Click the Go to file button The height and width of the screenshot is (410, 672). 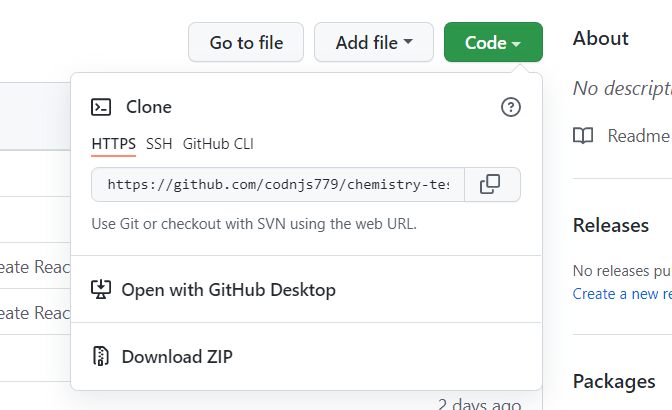(x=246, y=42)
